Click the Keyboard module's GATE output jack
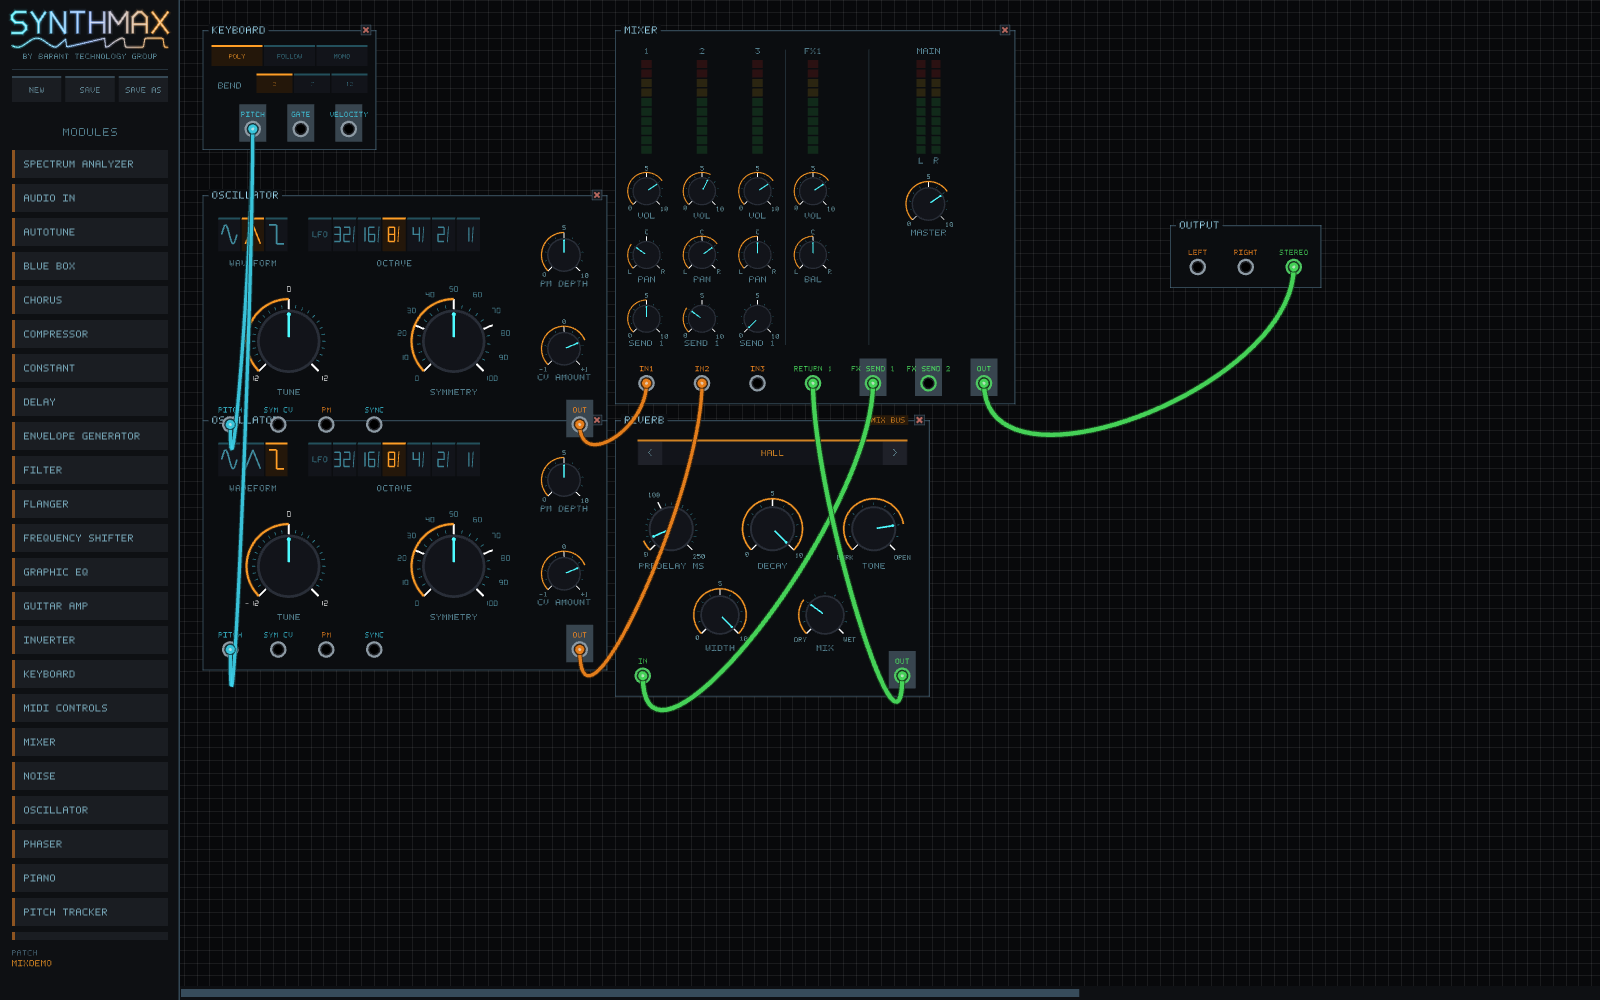This screenshot has height=1000, width=1600. pos(301,129)
